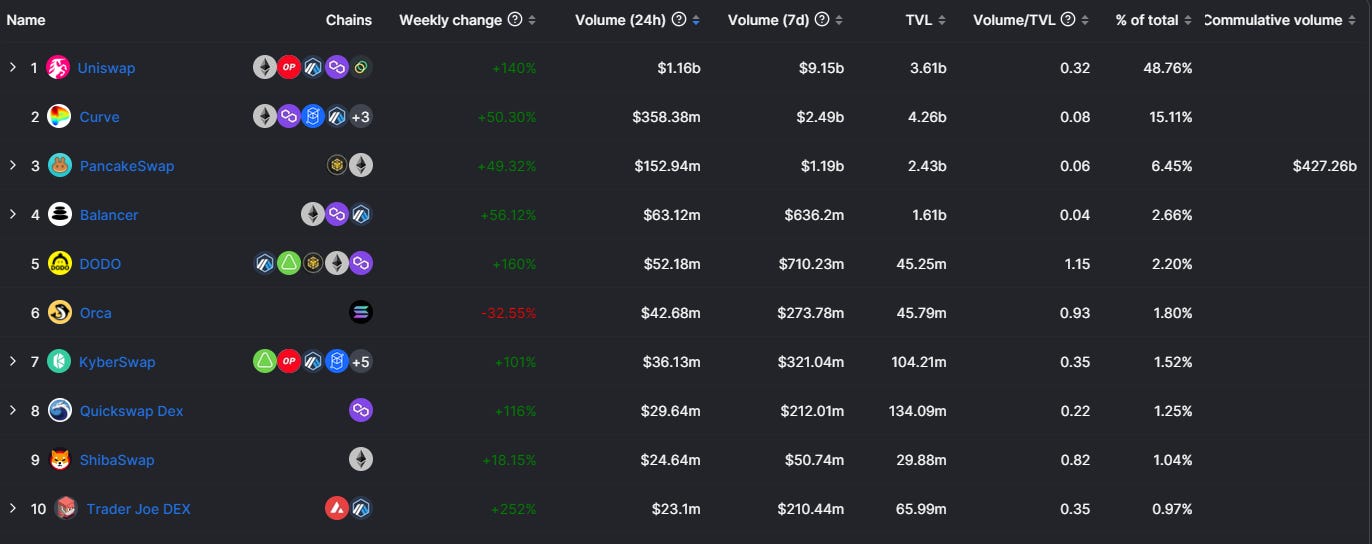Click the Curve rainbow logo
This screenshot has height=544, width=1372.
[60, 117]
